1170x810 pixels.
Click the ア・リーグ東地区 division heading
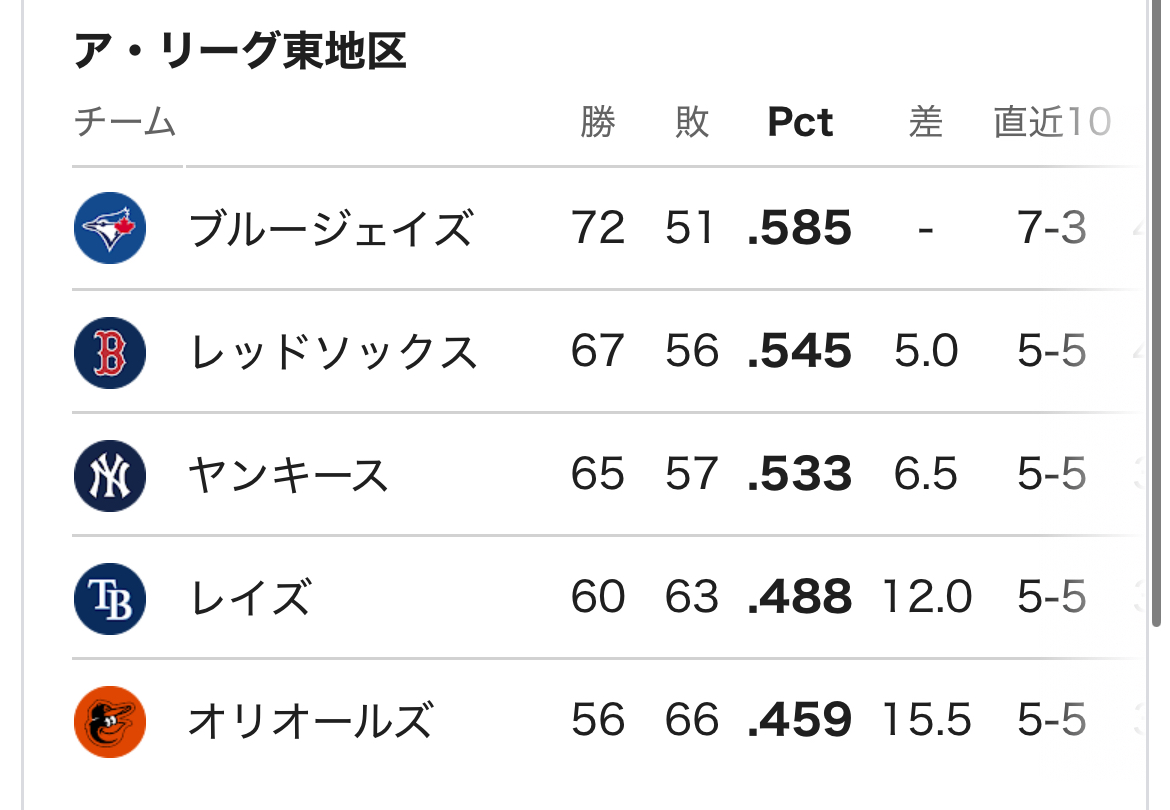tap(240, 52)
